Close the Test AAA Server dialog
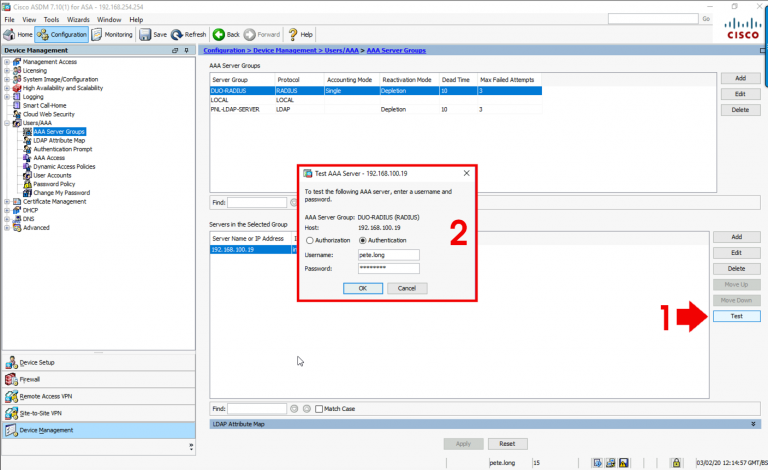The height and width of the screenshot is (470, 768). coord(466,173)
